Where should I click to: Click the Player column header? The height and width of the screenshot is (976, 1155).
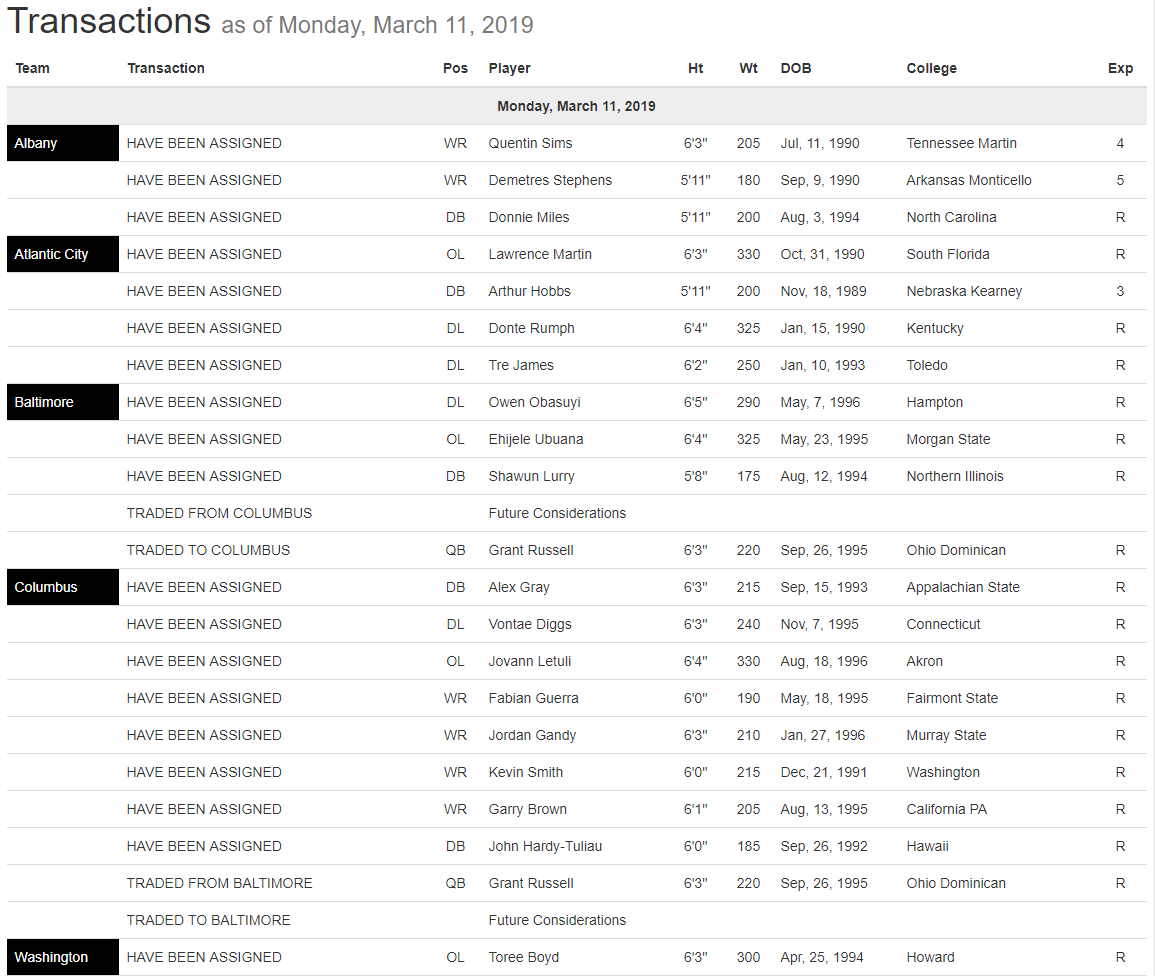click(x=509, y=68)
